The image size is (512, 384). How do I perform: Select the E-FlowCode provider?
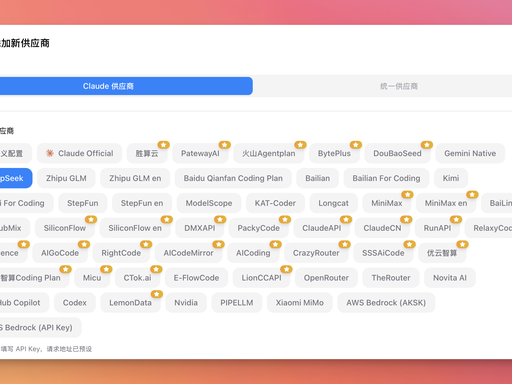click(196, 278)
